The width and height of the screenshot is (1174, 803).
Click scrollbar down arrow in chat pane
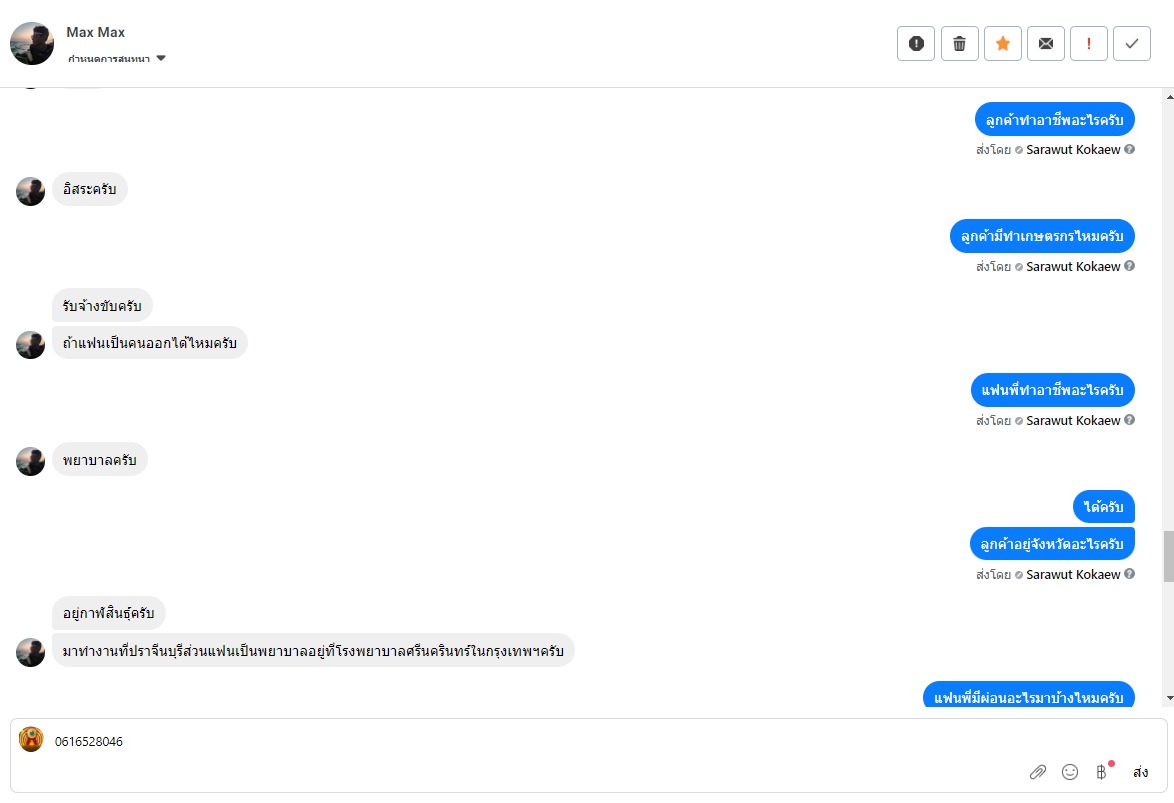[1169, 698]
